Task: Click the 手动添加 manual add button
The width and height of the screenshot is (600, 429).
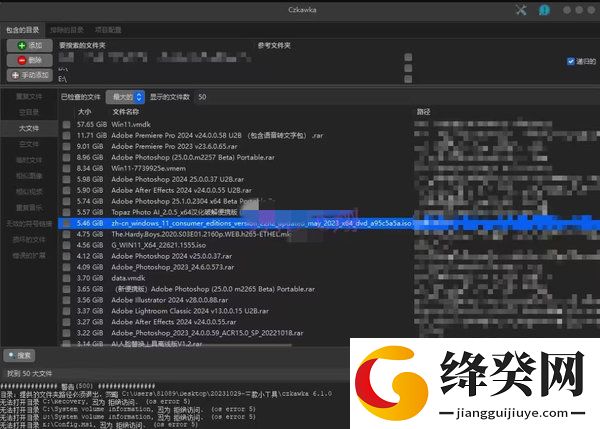Action: point(29,75)
